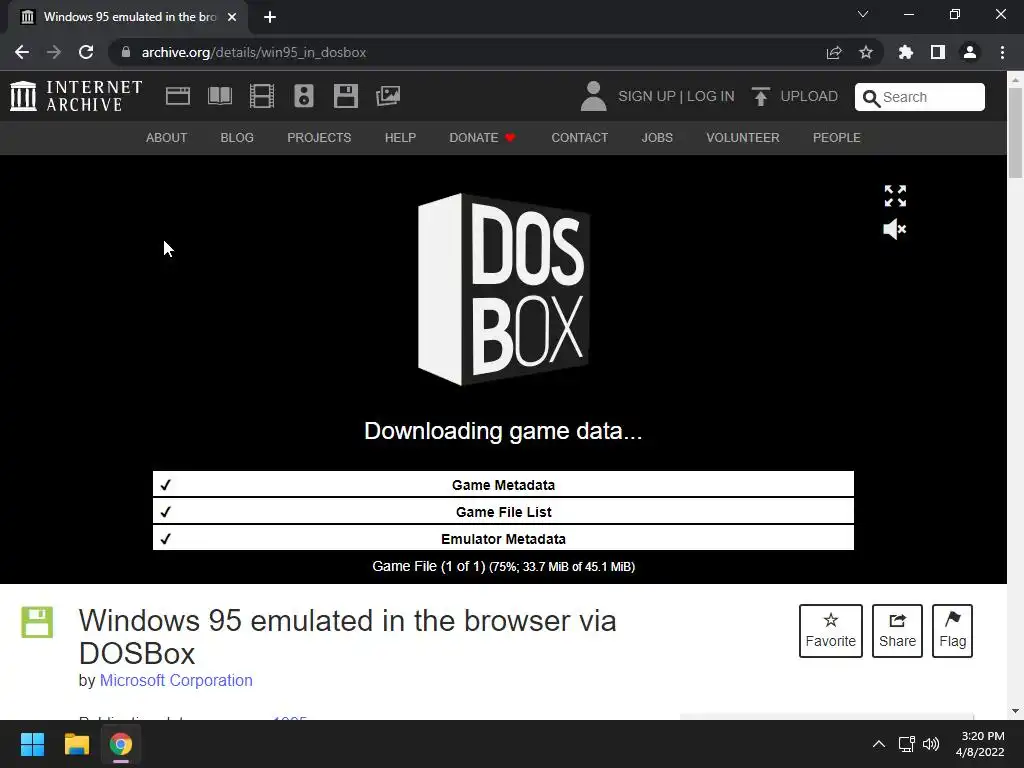Focus the Internet Archive Search box
Viewport: 1024px width, 768px height.
point(920,97)
